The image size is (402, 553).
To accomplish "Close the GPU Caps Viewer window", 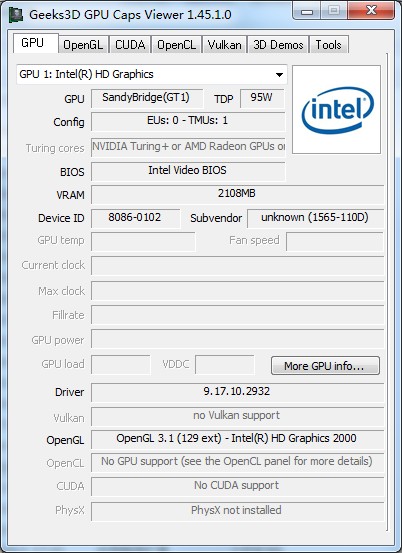I will pyautogui.click(x=371, y=11).
